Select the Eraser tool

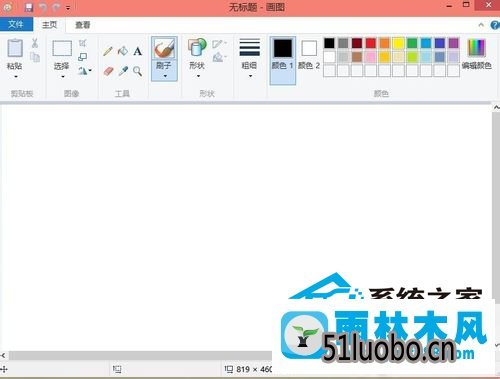(x=108, y=71)
